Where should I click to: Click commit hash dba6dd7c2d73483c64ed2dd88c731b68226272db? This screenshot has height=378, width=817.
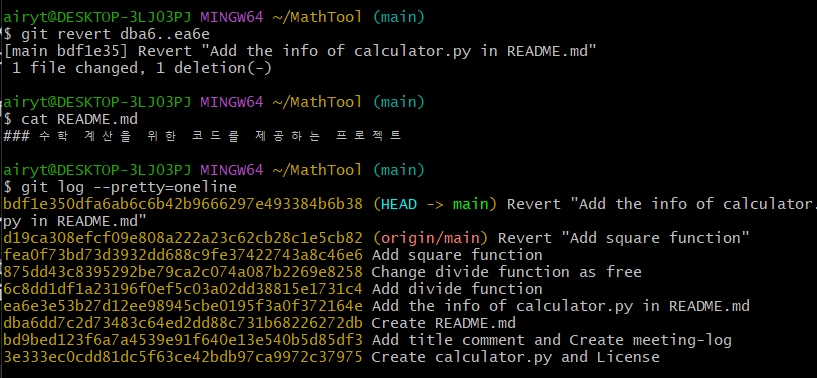(x=183, y=323)
